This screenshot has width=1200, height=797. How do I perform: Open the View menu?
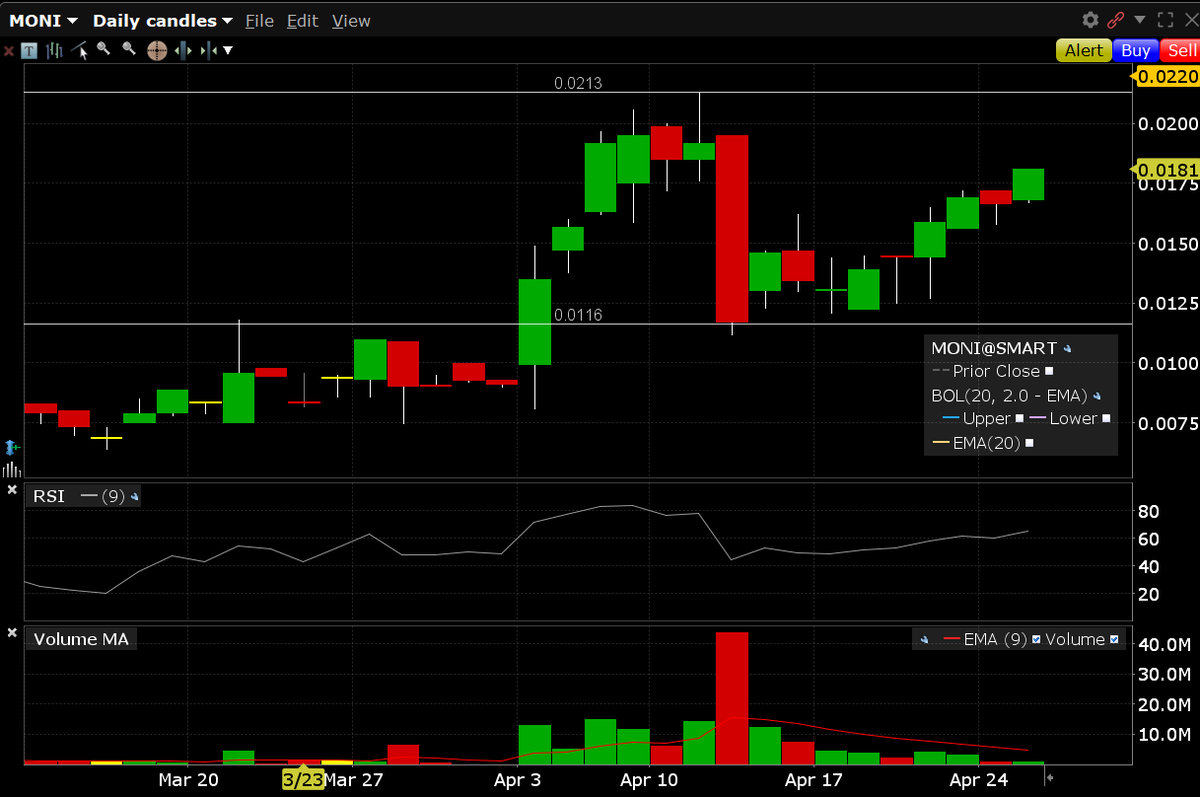(x=351, y=20)
